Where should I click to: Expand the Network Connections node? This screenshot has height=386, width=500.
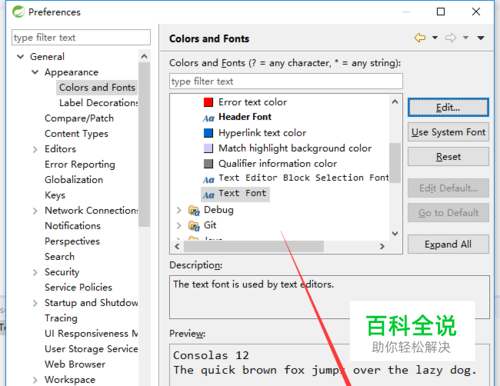tap(35, 211)
